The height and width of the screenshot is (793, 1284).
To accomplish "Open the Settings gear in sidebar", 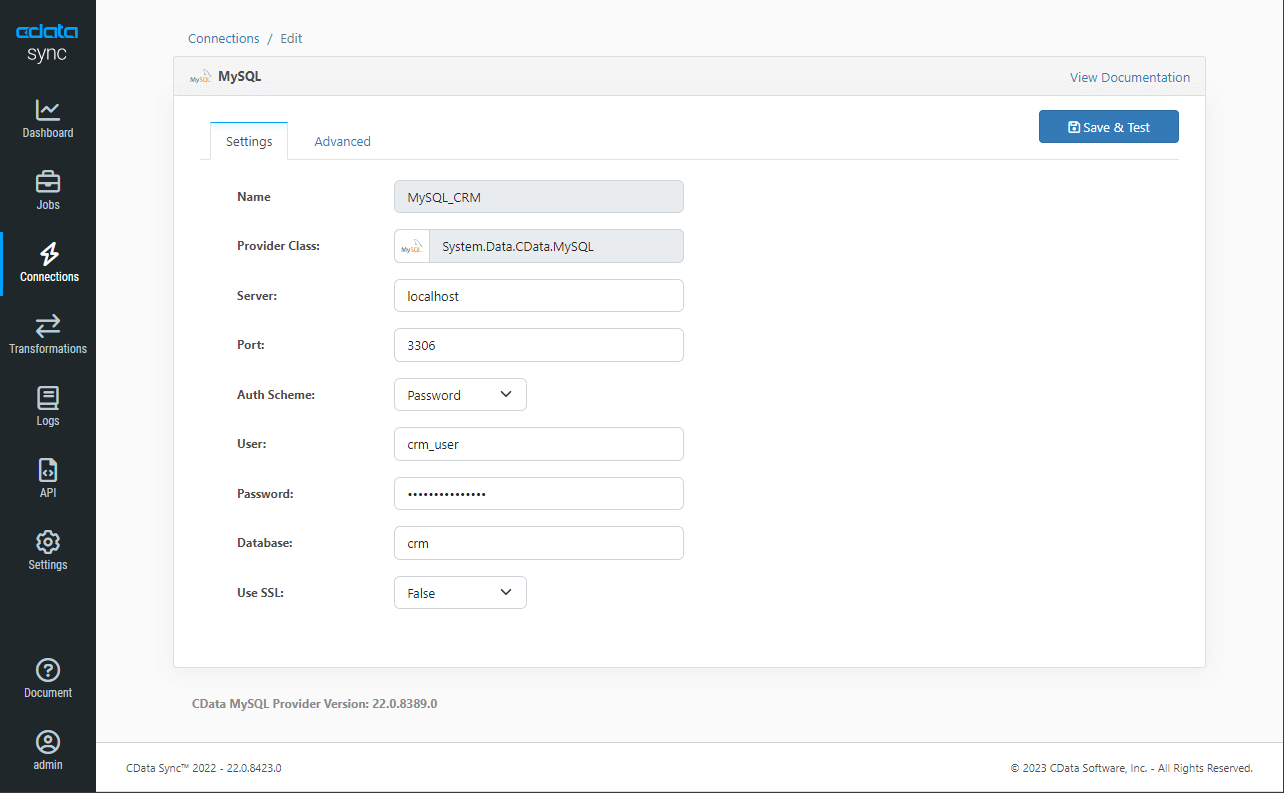I will [47, 550].
